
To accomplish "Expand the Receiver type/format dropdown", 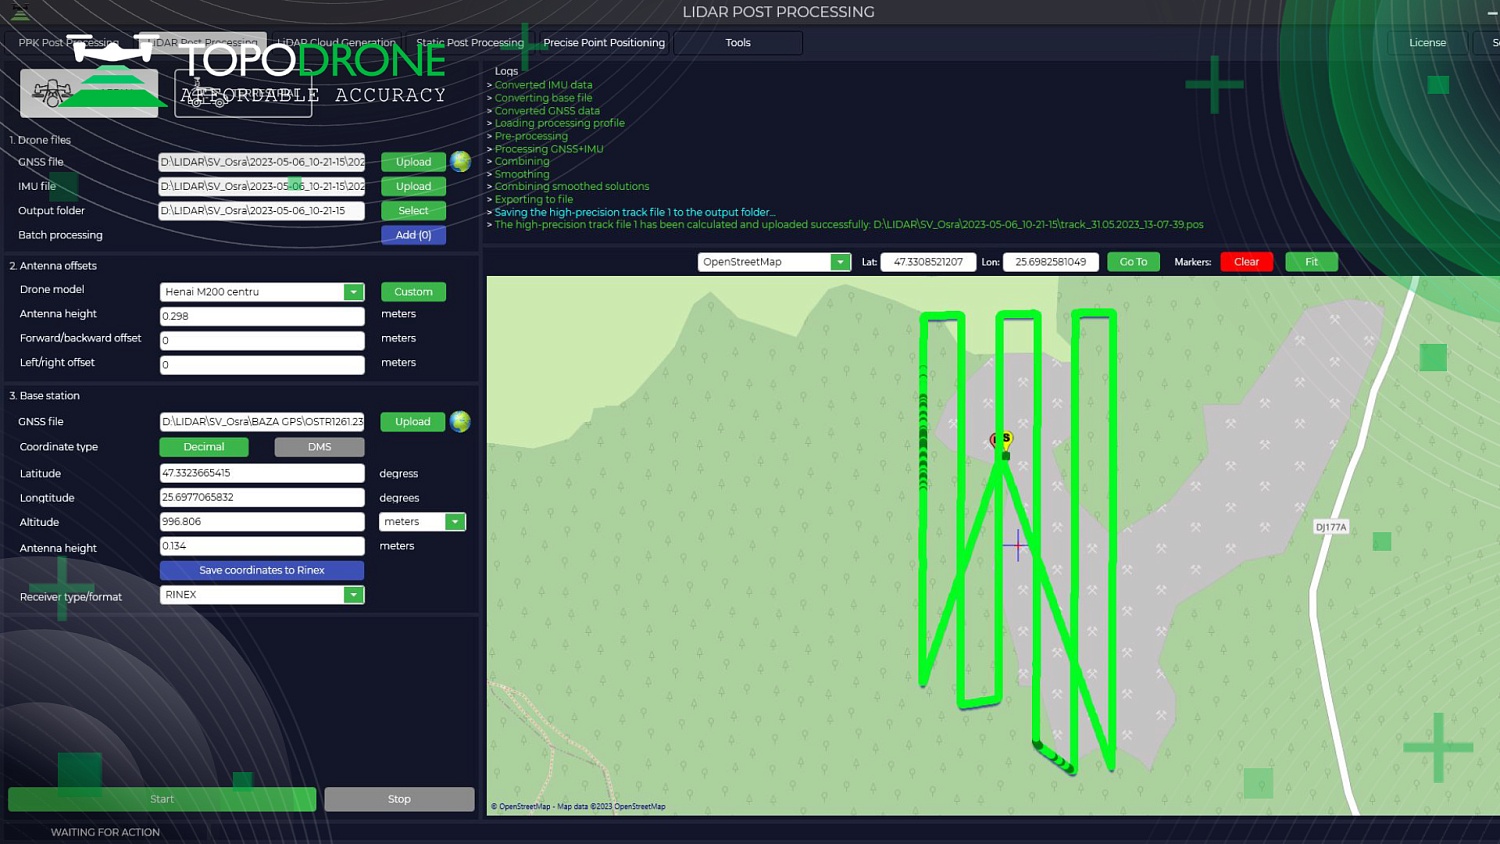I will 353,595.
